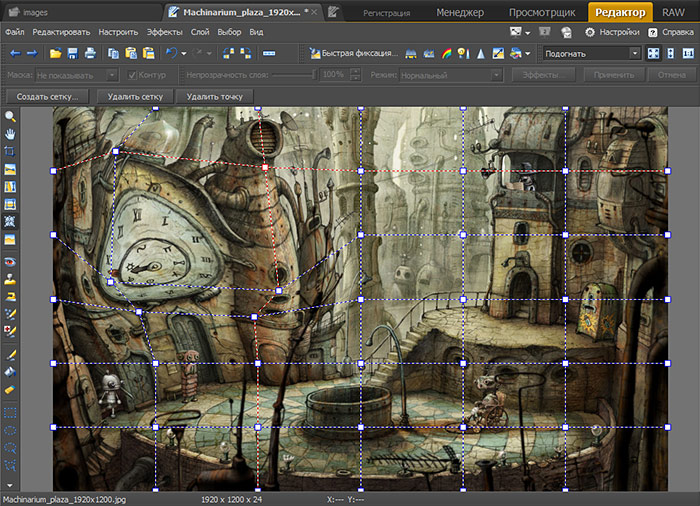Click the Undo arrow icon
The width and height of the screenshot is (700, 506).
pyautogui.click(x=171, y=54)
